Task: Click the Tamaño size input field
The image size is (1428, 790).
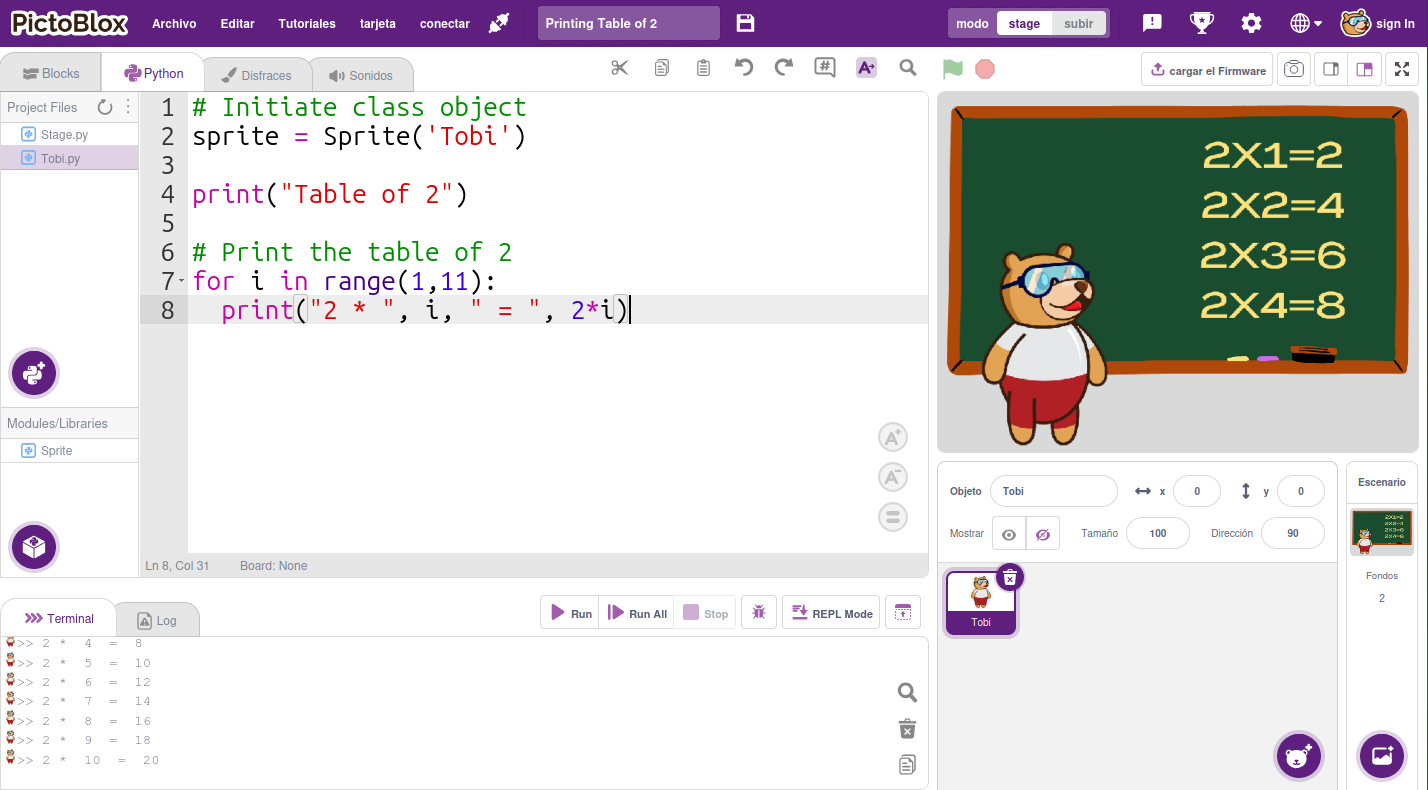Action: (1157, 534)
